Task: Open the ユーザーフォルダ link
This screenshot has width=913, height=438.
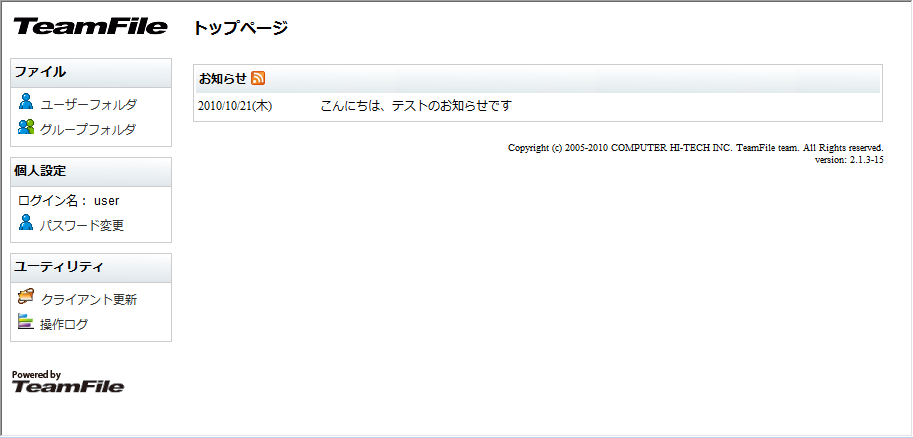Action: (x=88, y=104)
